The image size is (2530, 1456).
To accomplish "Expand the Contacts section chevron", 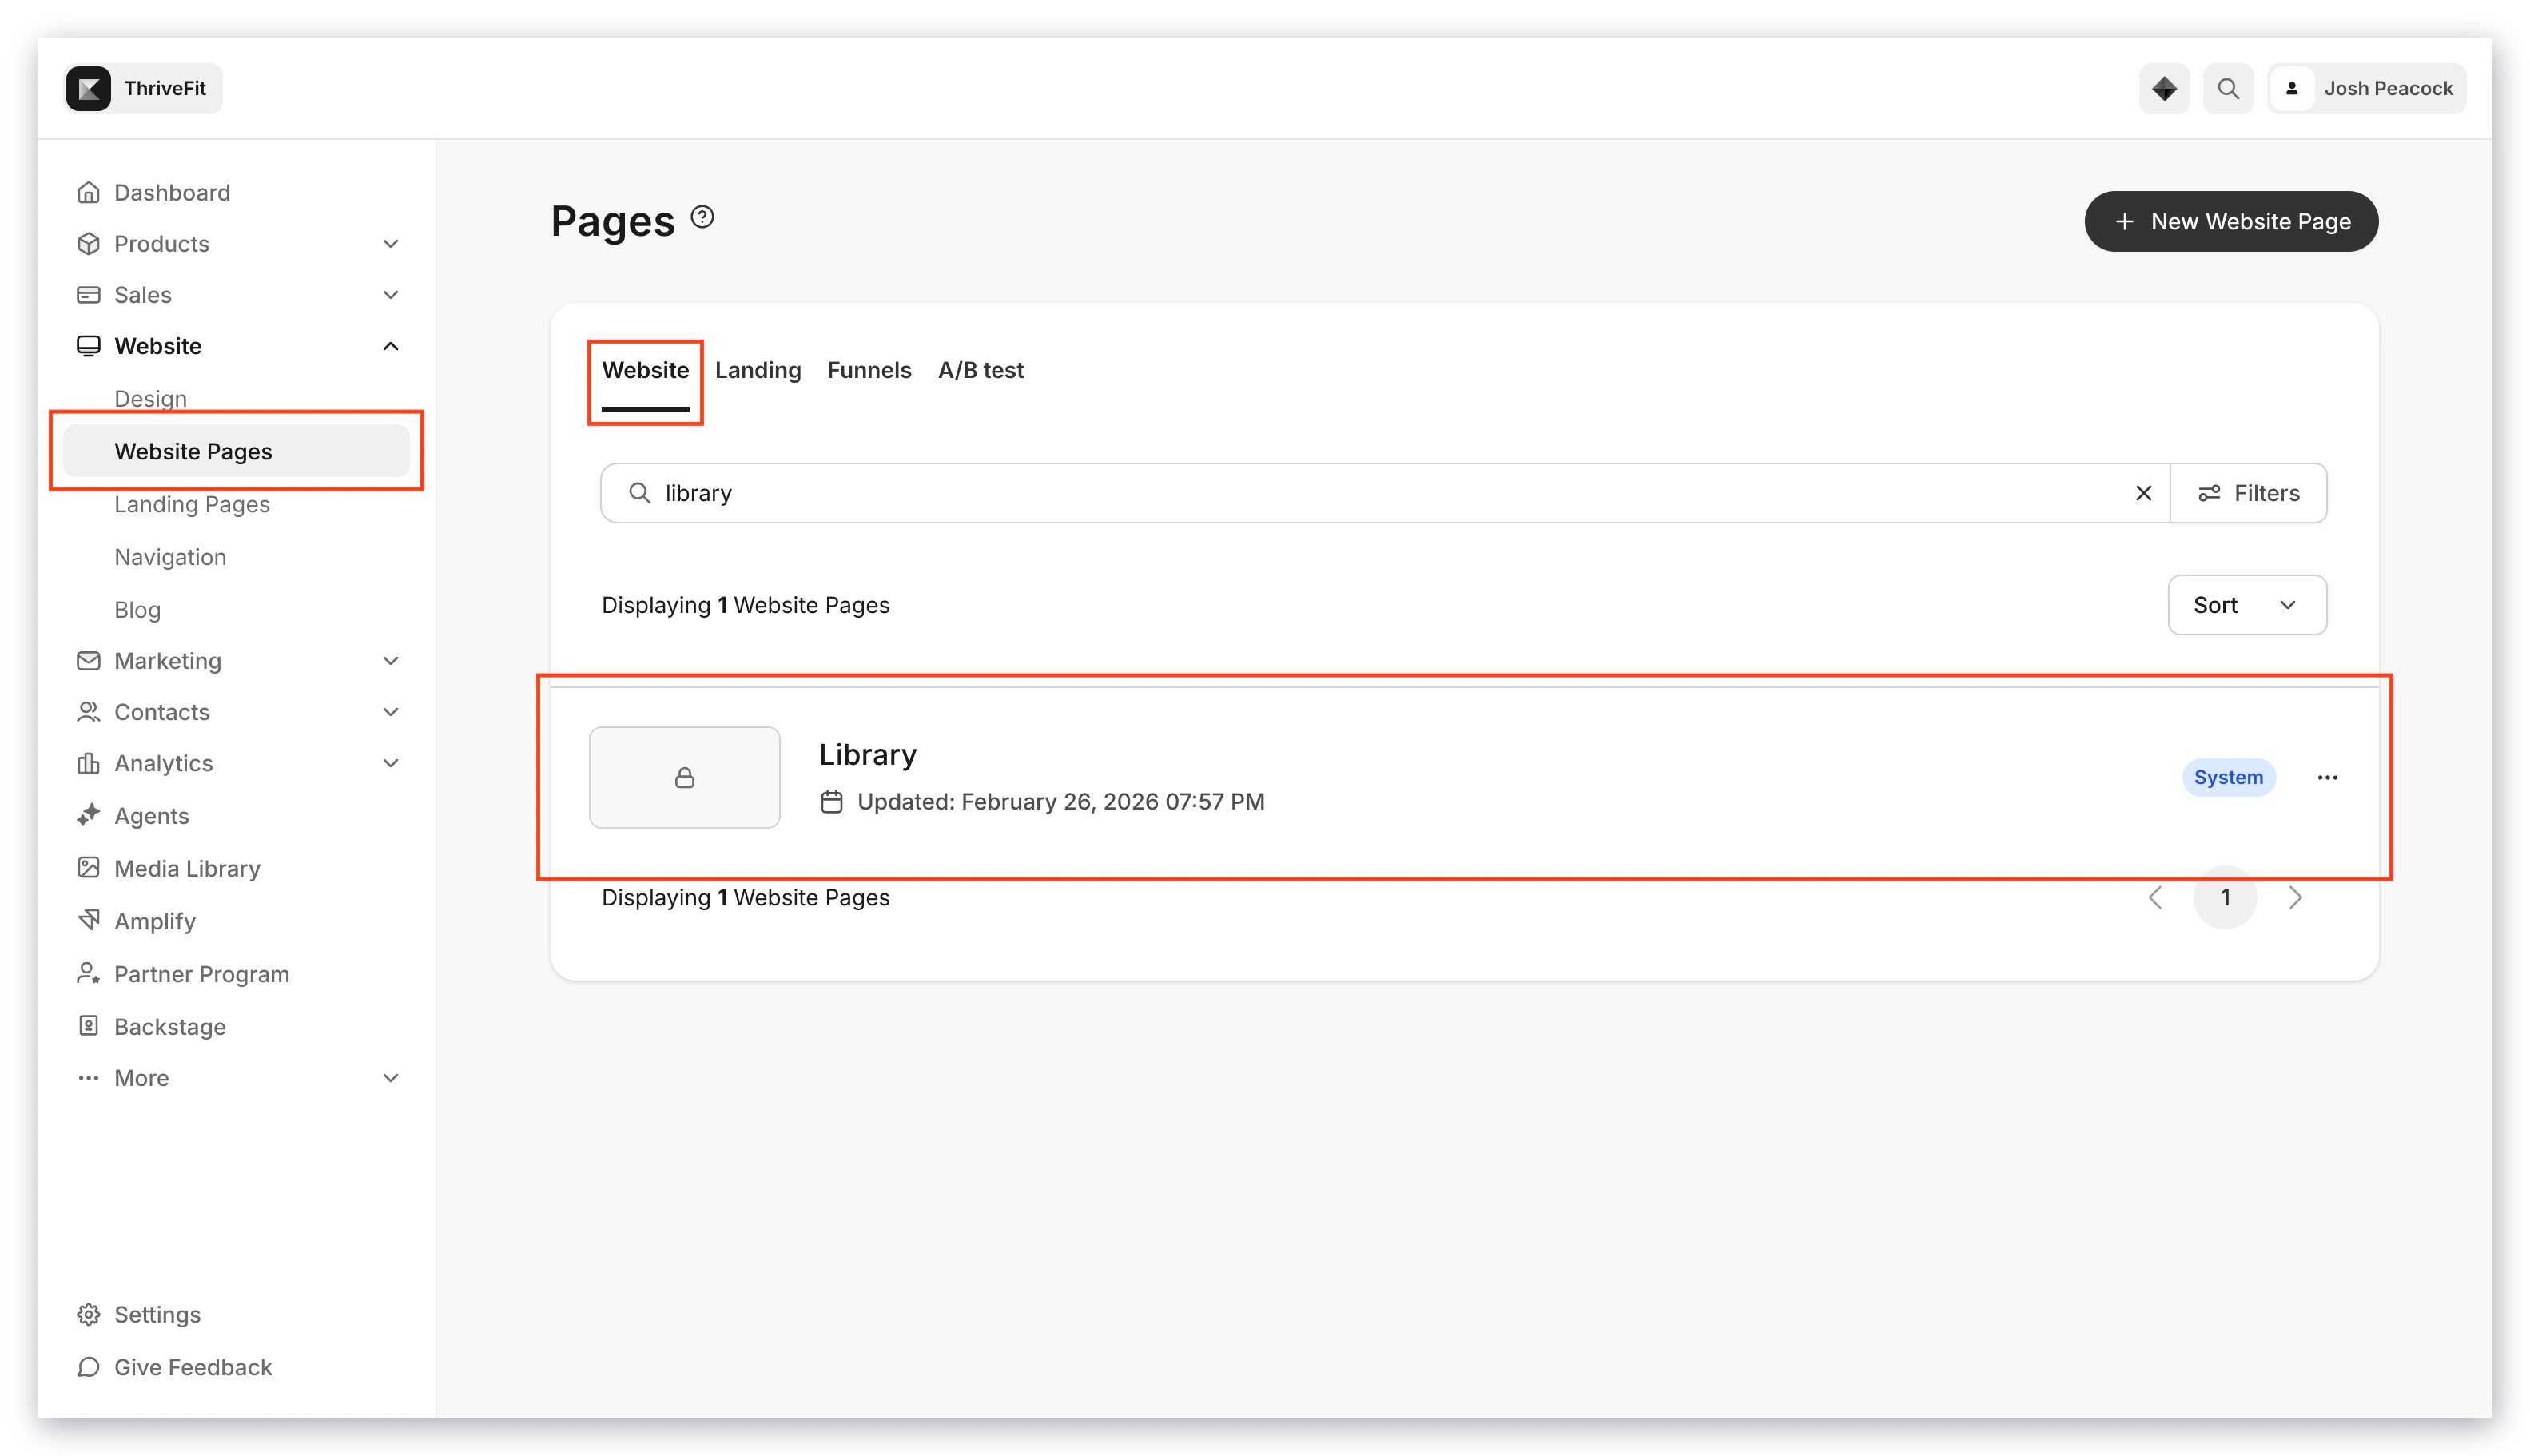I will [391, 712].
